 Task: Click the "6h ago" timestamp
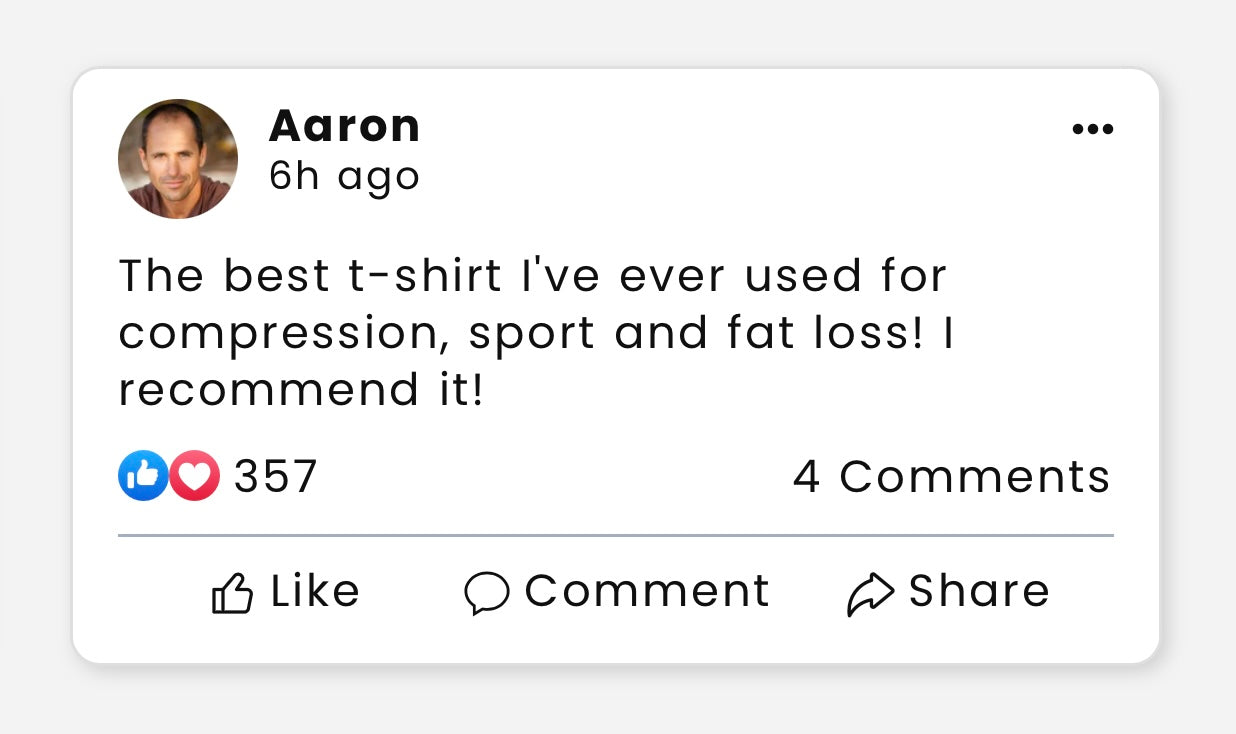tap(344, 177)
